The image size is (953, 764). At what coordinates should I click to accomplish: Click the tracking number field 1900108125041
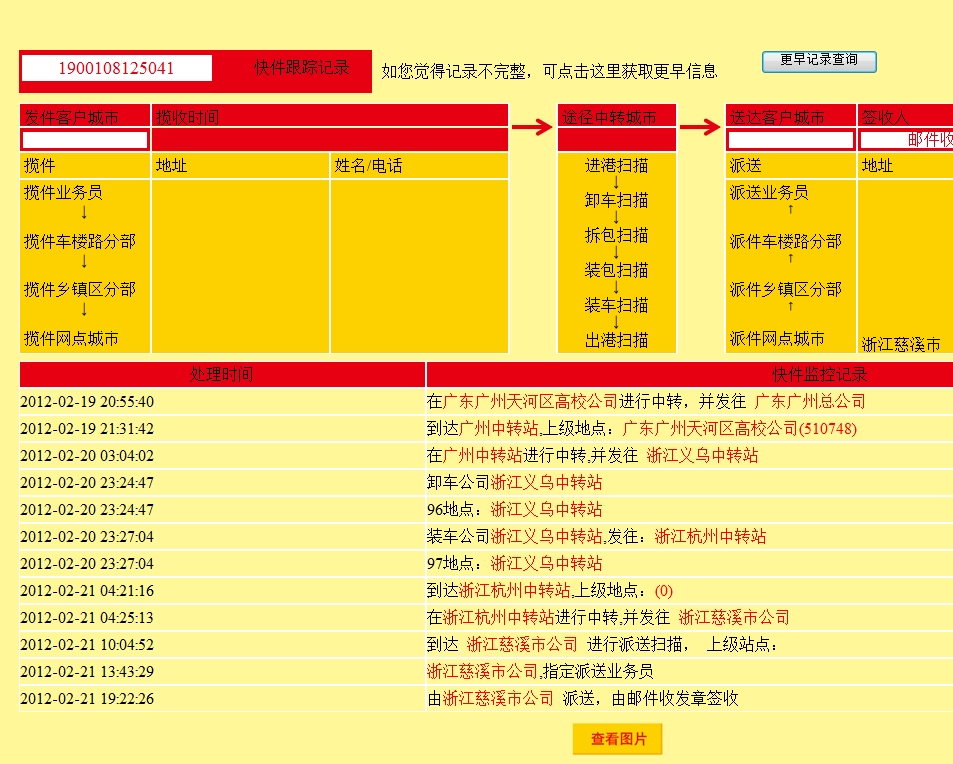(117, 69)
